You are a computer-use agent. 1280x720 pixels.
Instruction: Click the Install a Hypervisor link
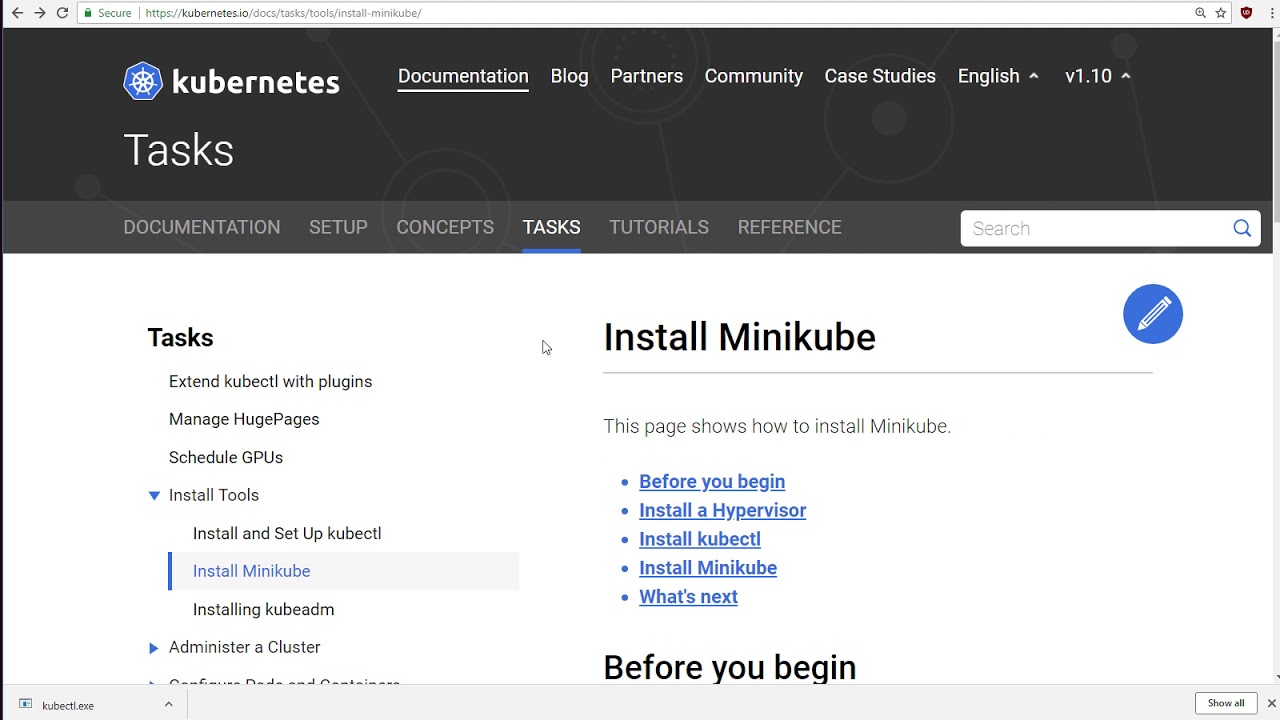722,510
